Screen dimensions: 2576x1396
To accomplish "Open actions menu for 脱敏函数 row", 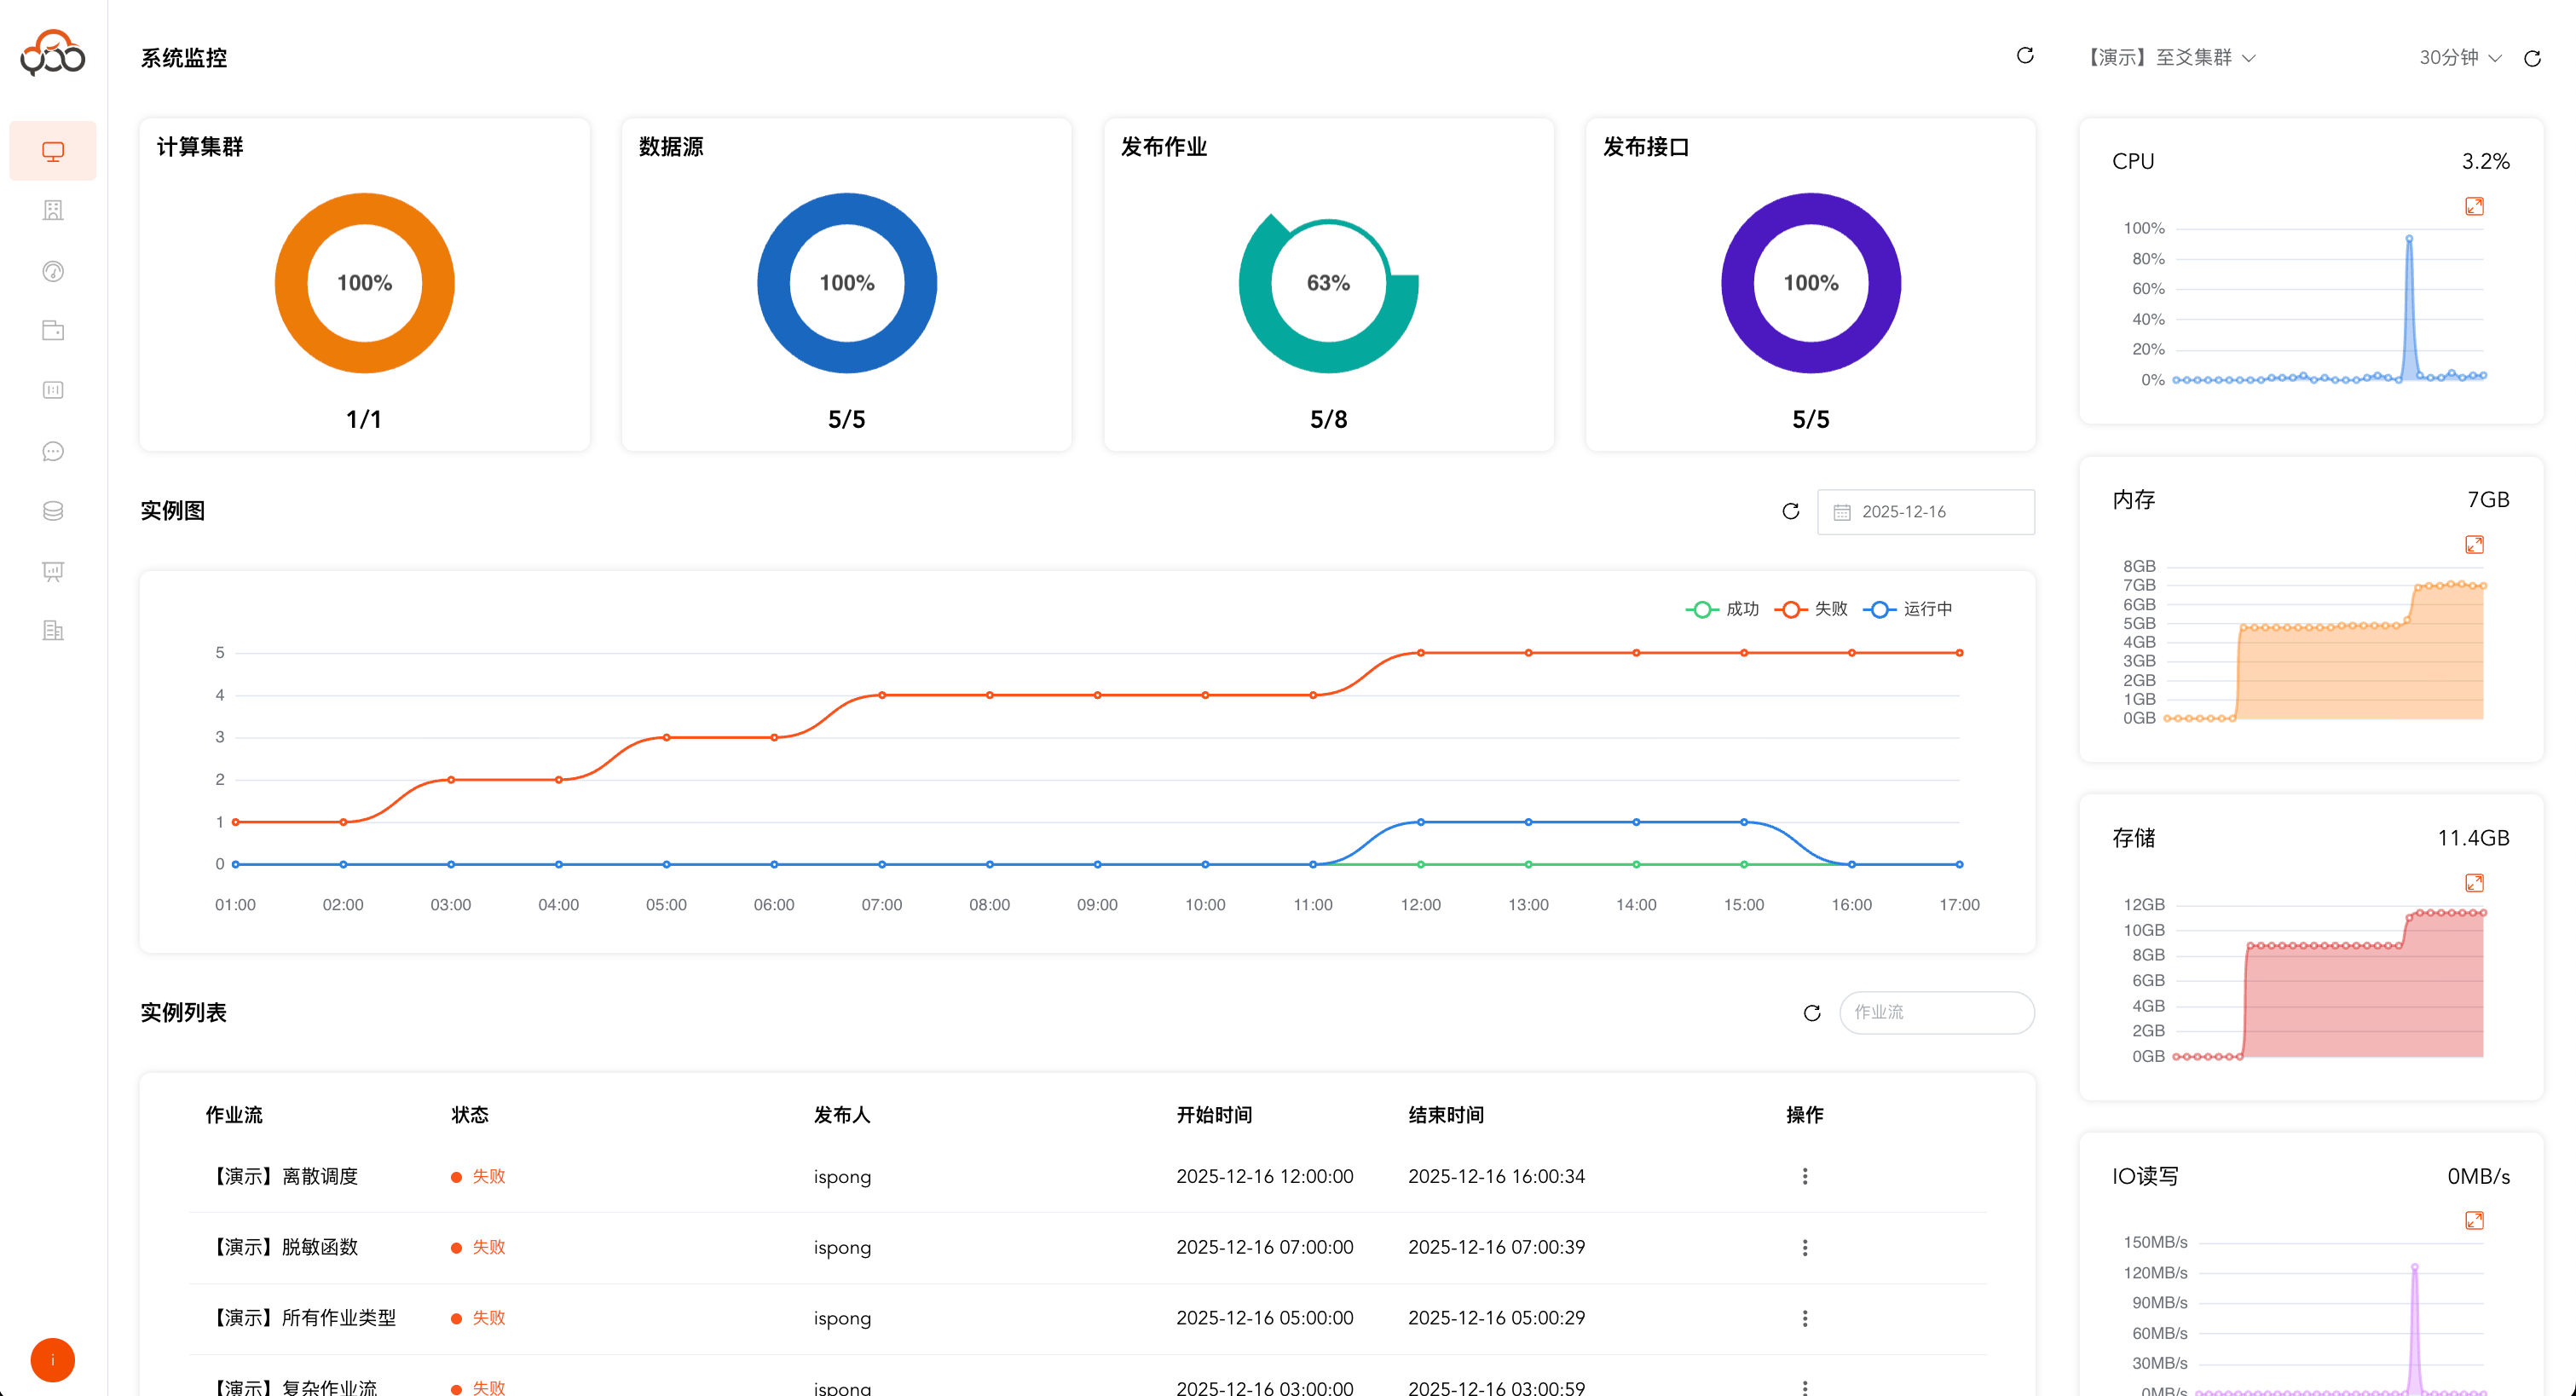I will pos(1805,1247).
